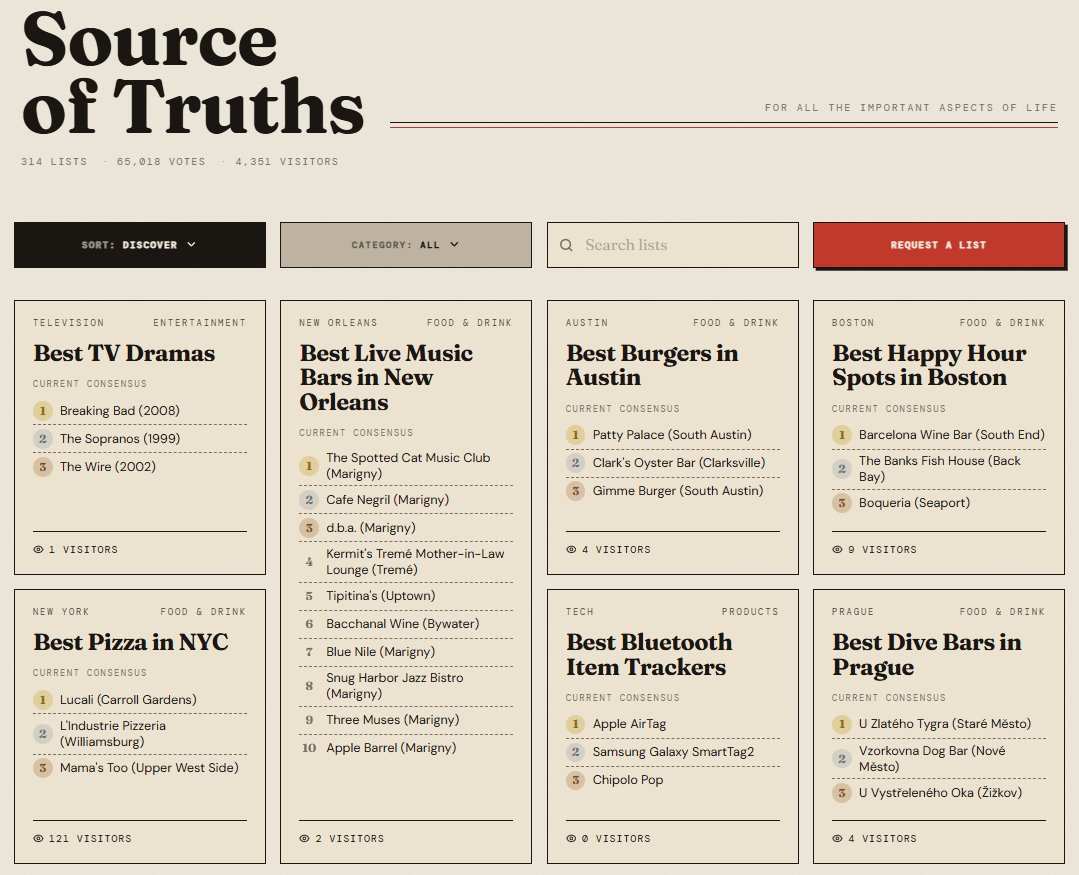Click the Search lists input field
The height and width of the screenshot is (875, 1079).
[x=673, y=245]
